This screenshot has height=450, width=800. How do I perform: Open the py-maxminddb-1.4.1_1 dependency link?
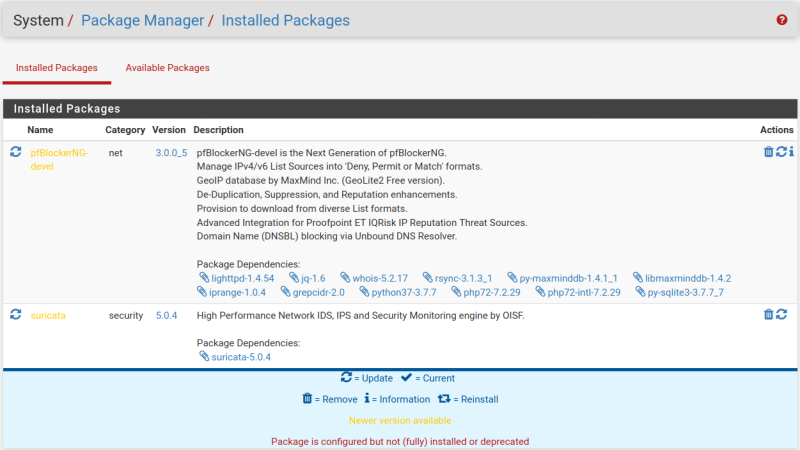[x=568, y=278]
